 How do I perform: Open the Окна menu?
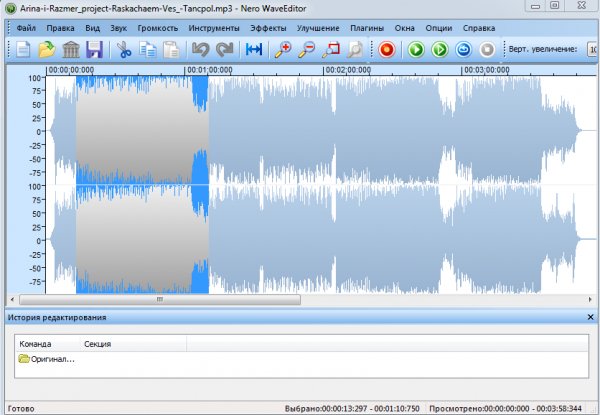click(404, 28)
